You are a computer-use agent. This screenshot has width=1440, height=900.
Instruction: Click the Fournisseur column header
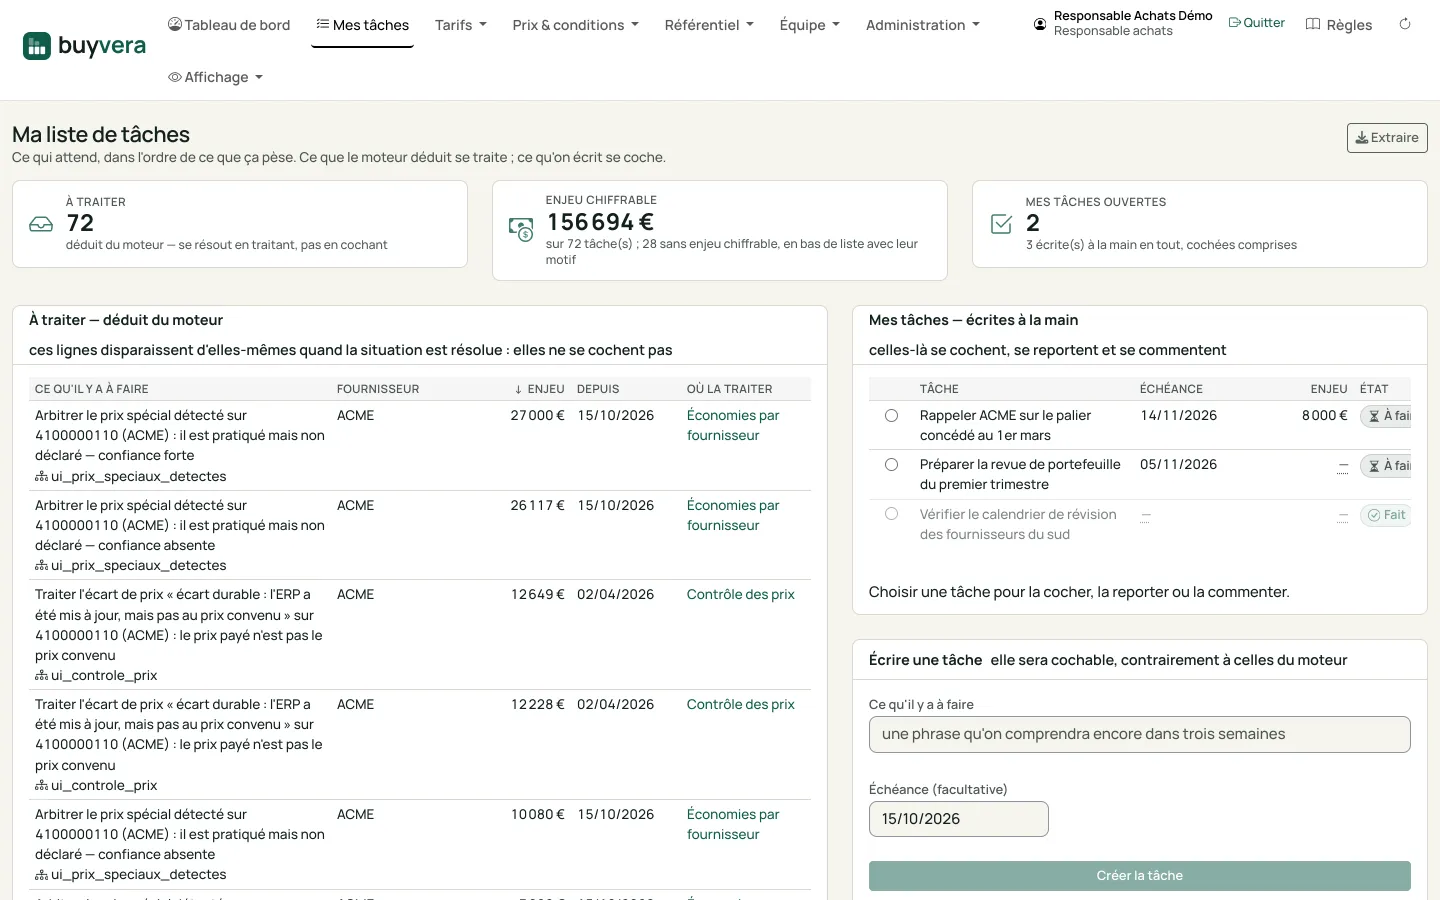(x=378, y=389)
